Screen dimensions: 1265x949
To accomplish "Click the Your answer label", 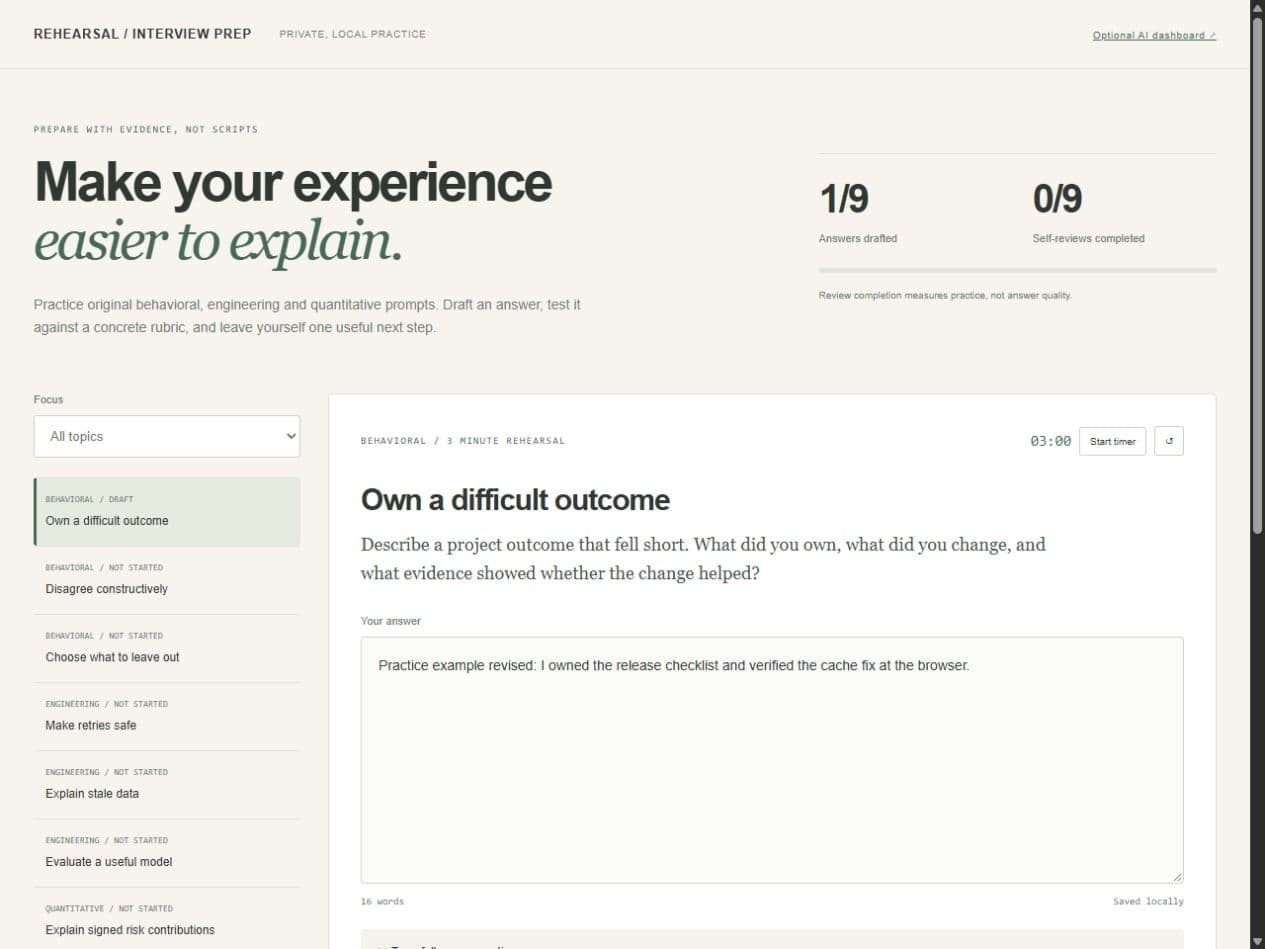I will 391,621.
